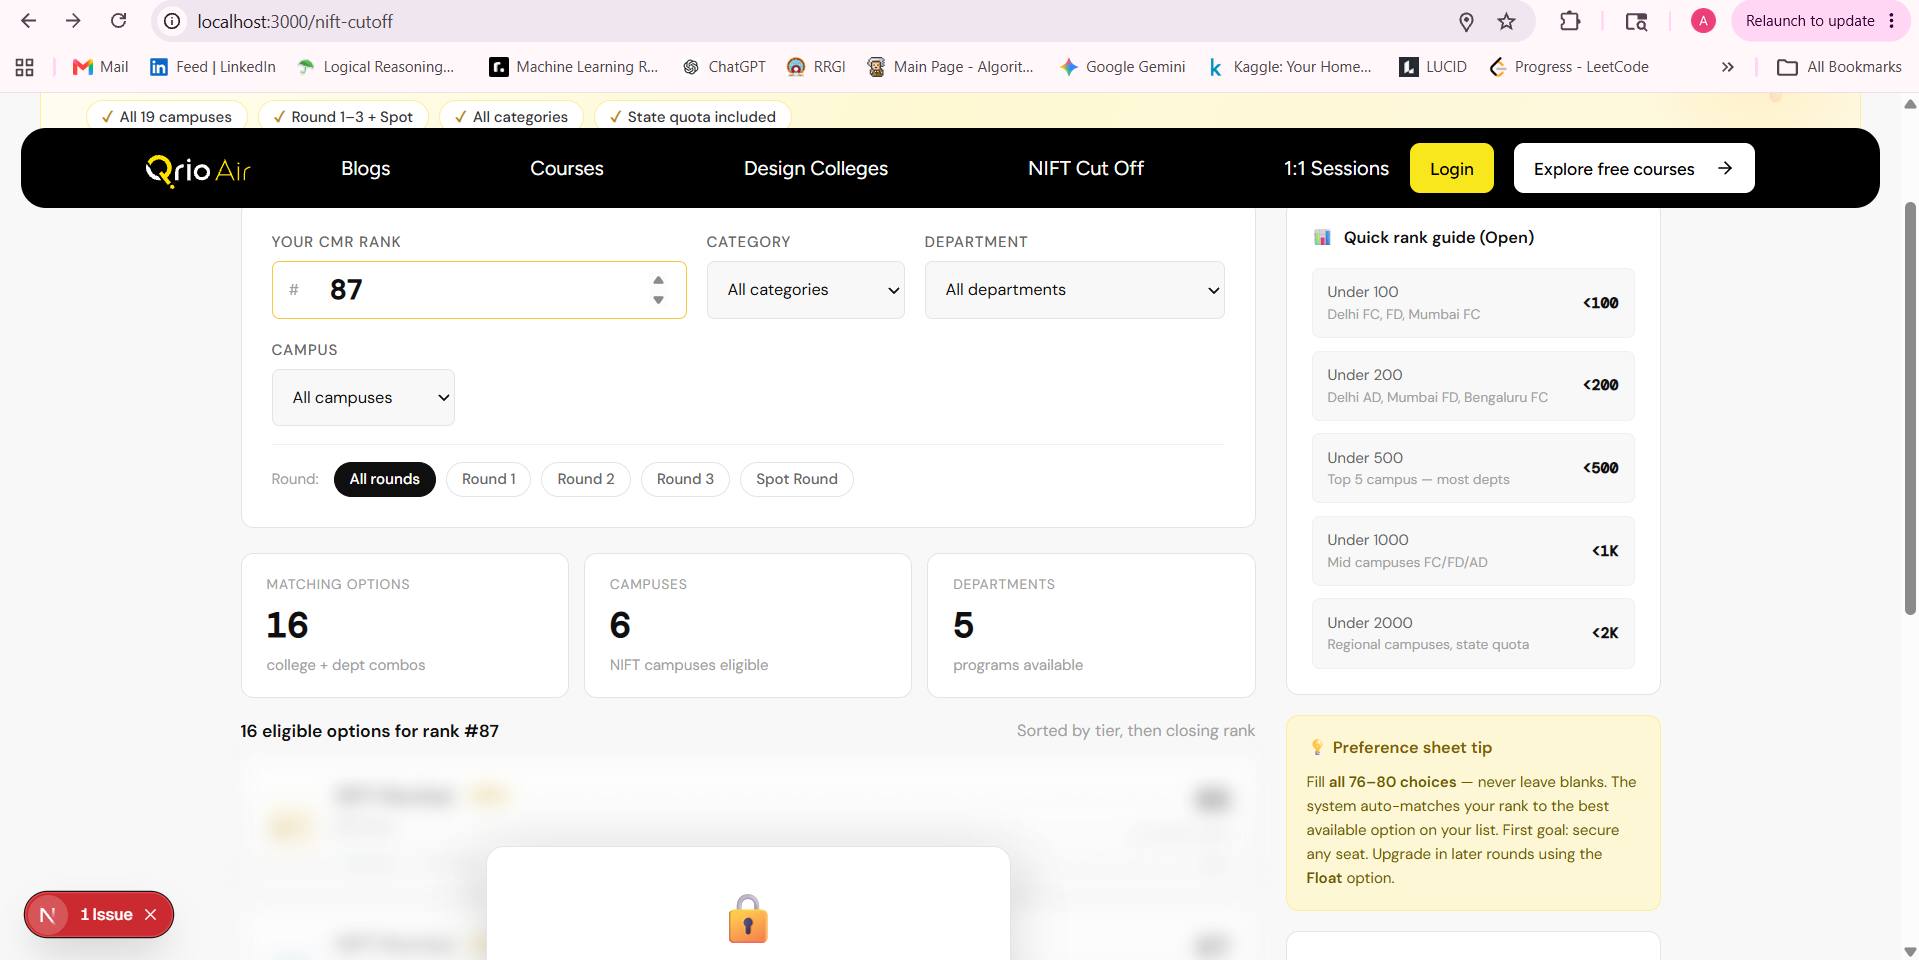Reload the page with refresh icon
This screenshot has width=1919, height=960.
tap(118, 21)
